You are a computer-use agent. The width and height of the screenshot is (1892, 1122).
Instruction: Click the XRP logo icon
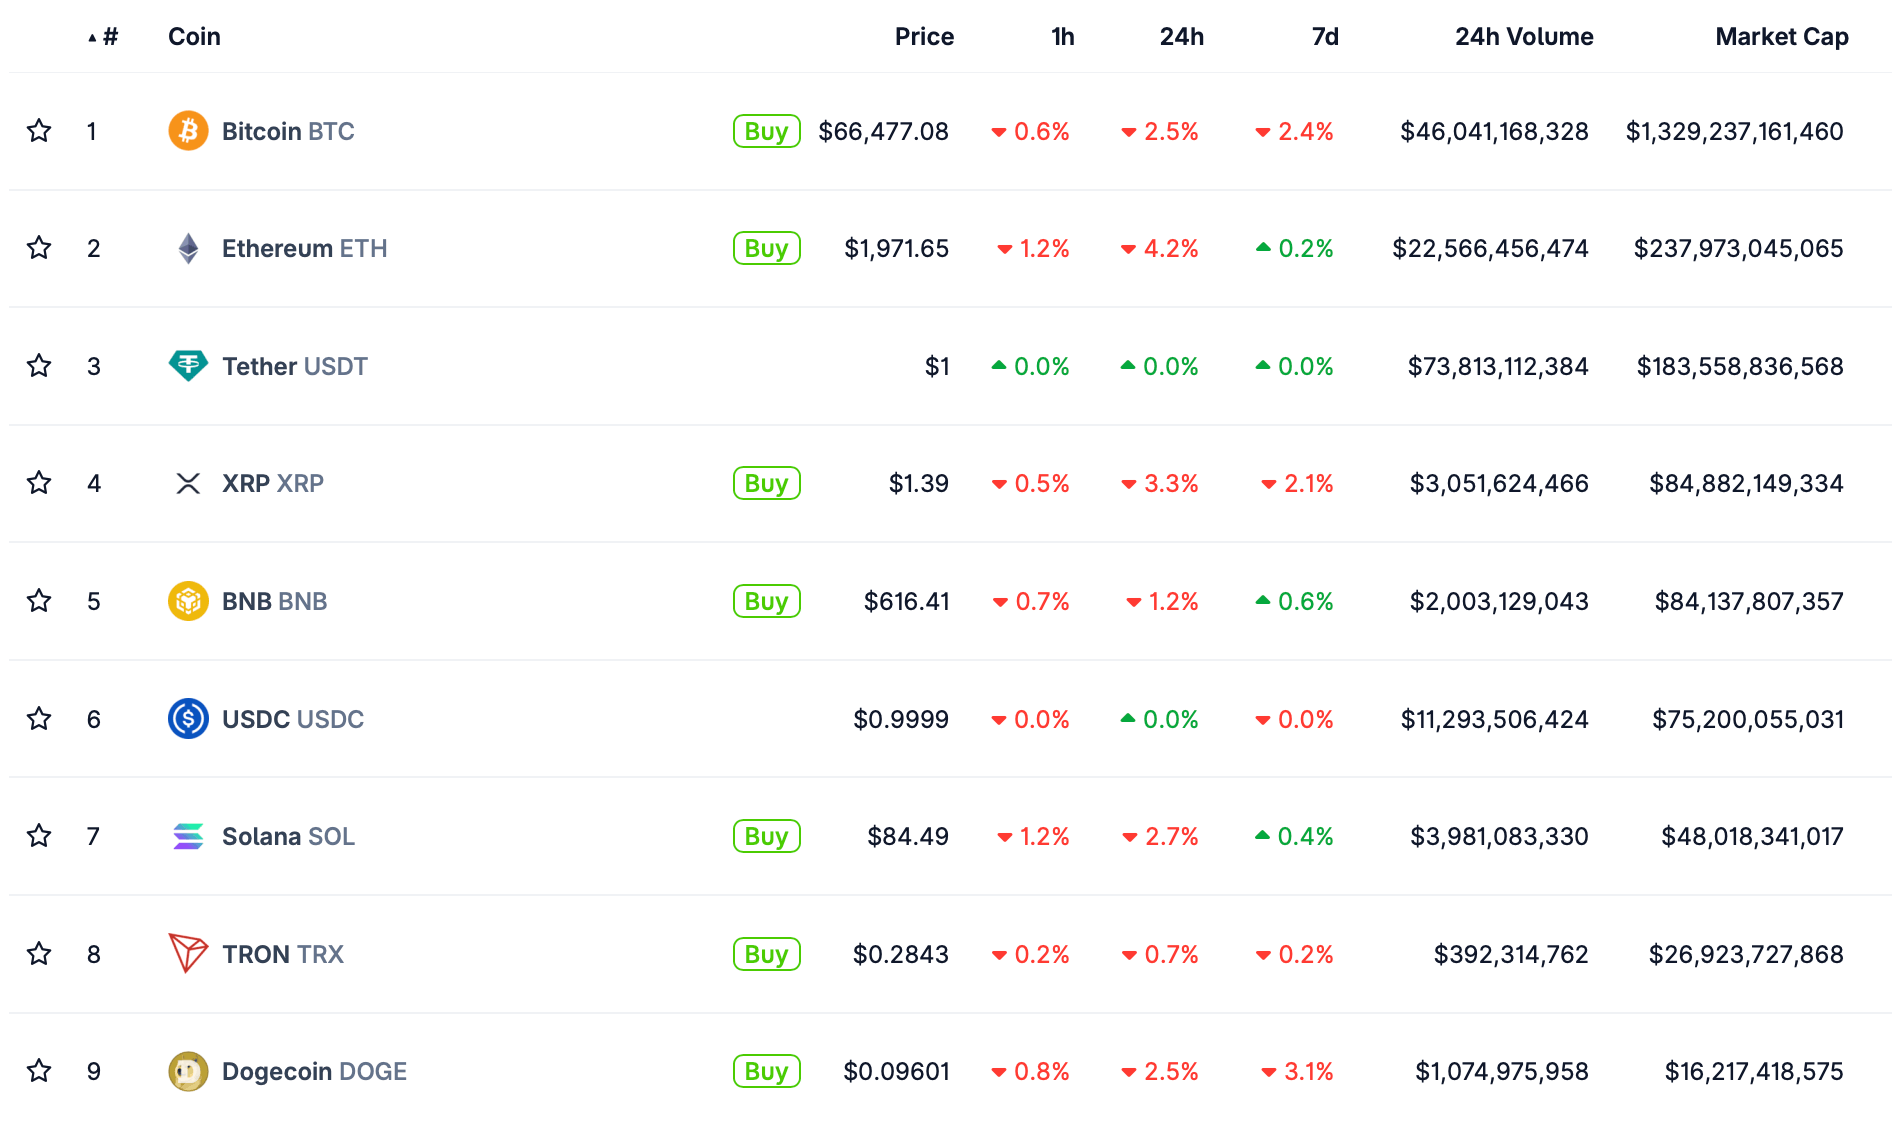(x=188, y=484)
